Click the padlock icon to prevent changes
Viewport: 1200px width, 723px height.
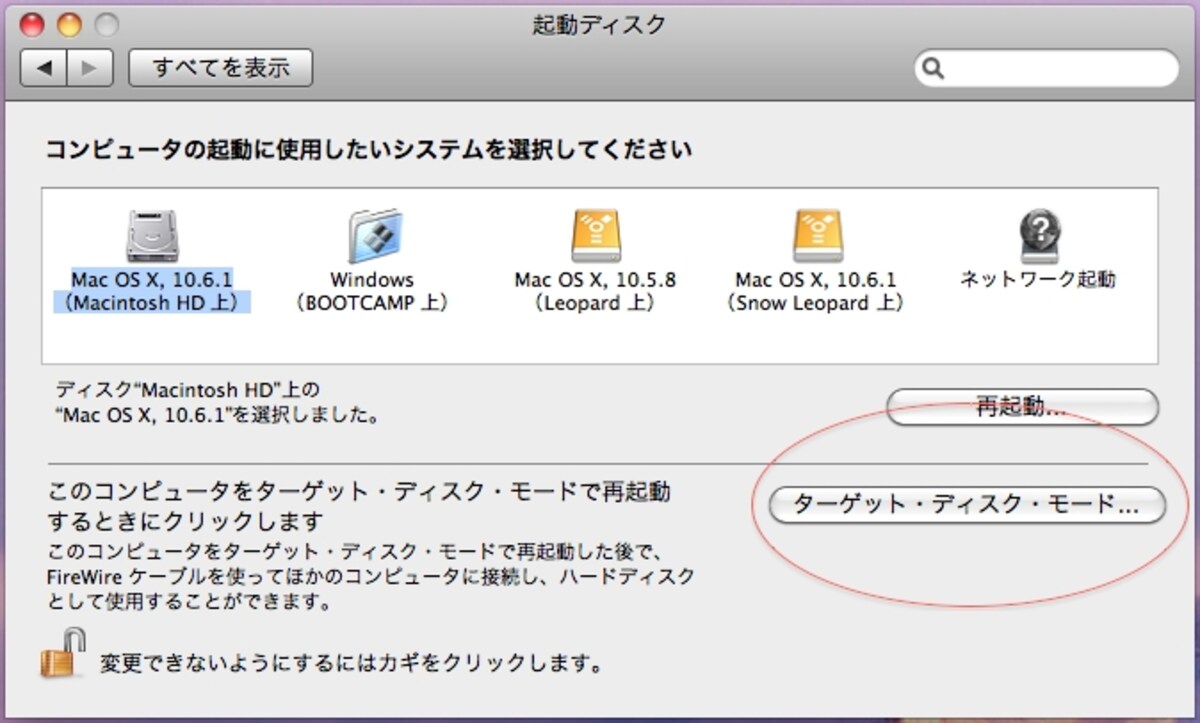63,654
